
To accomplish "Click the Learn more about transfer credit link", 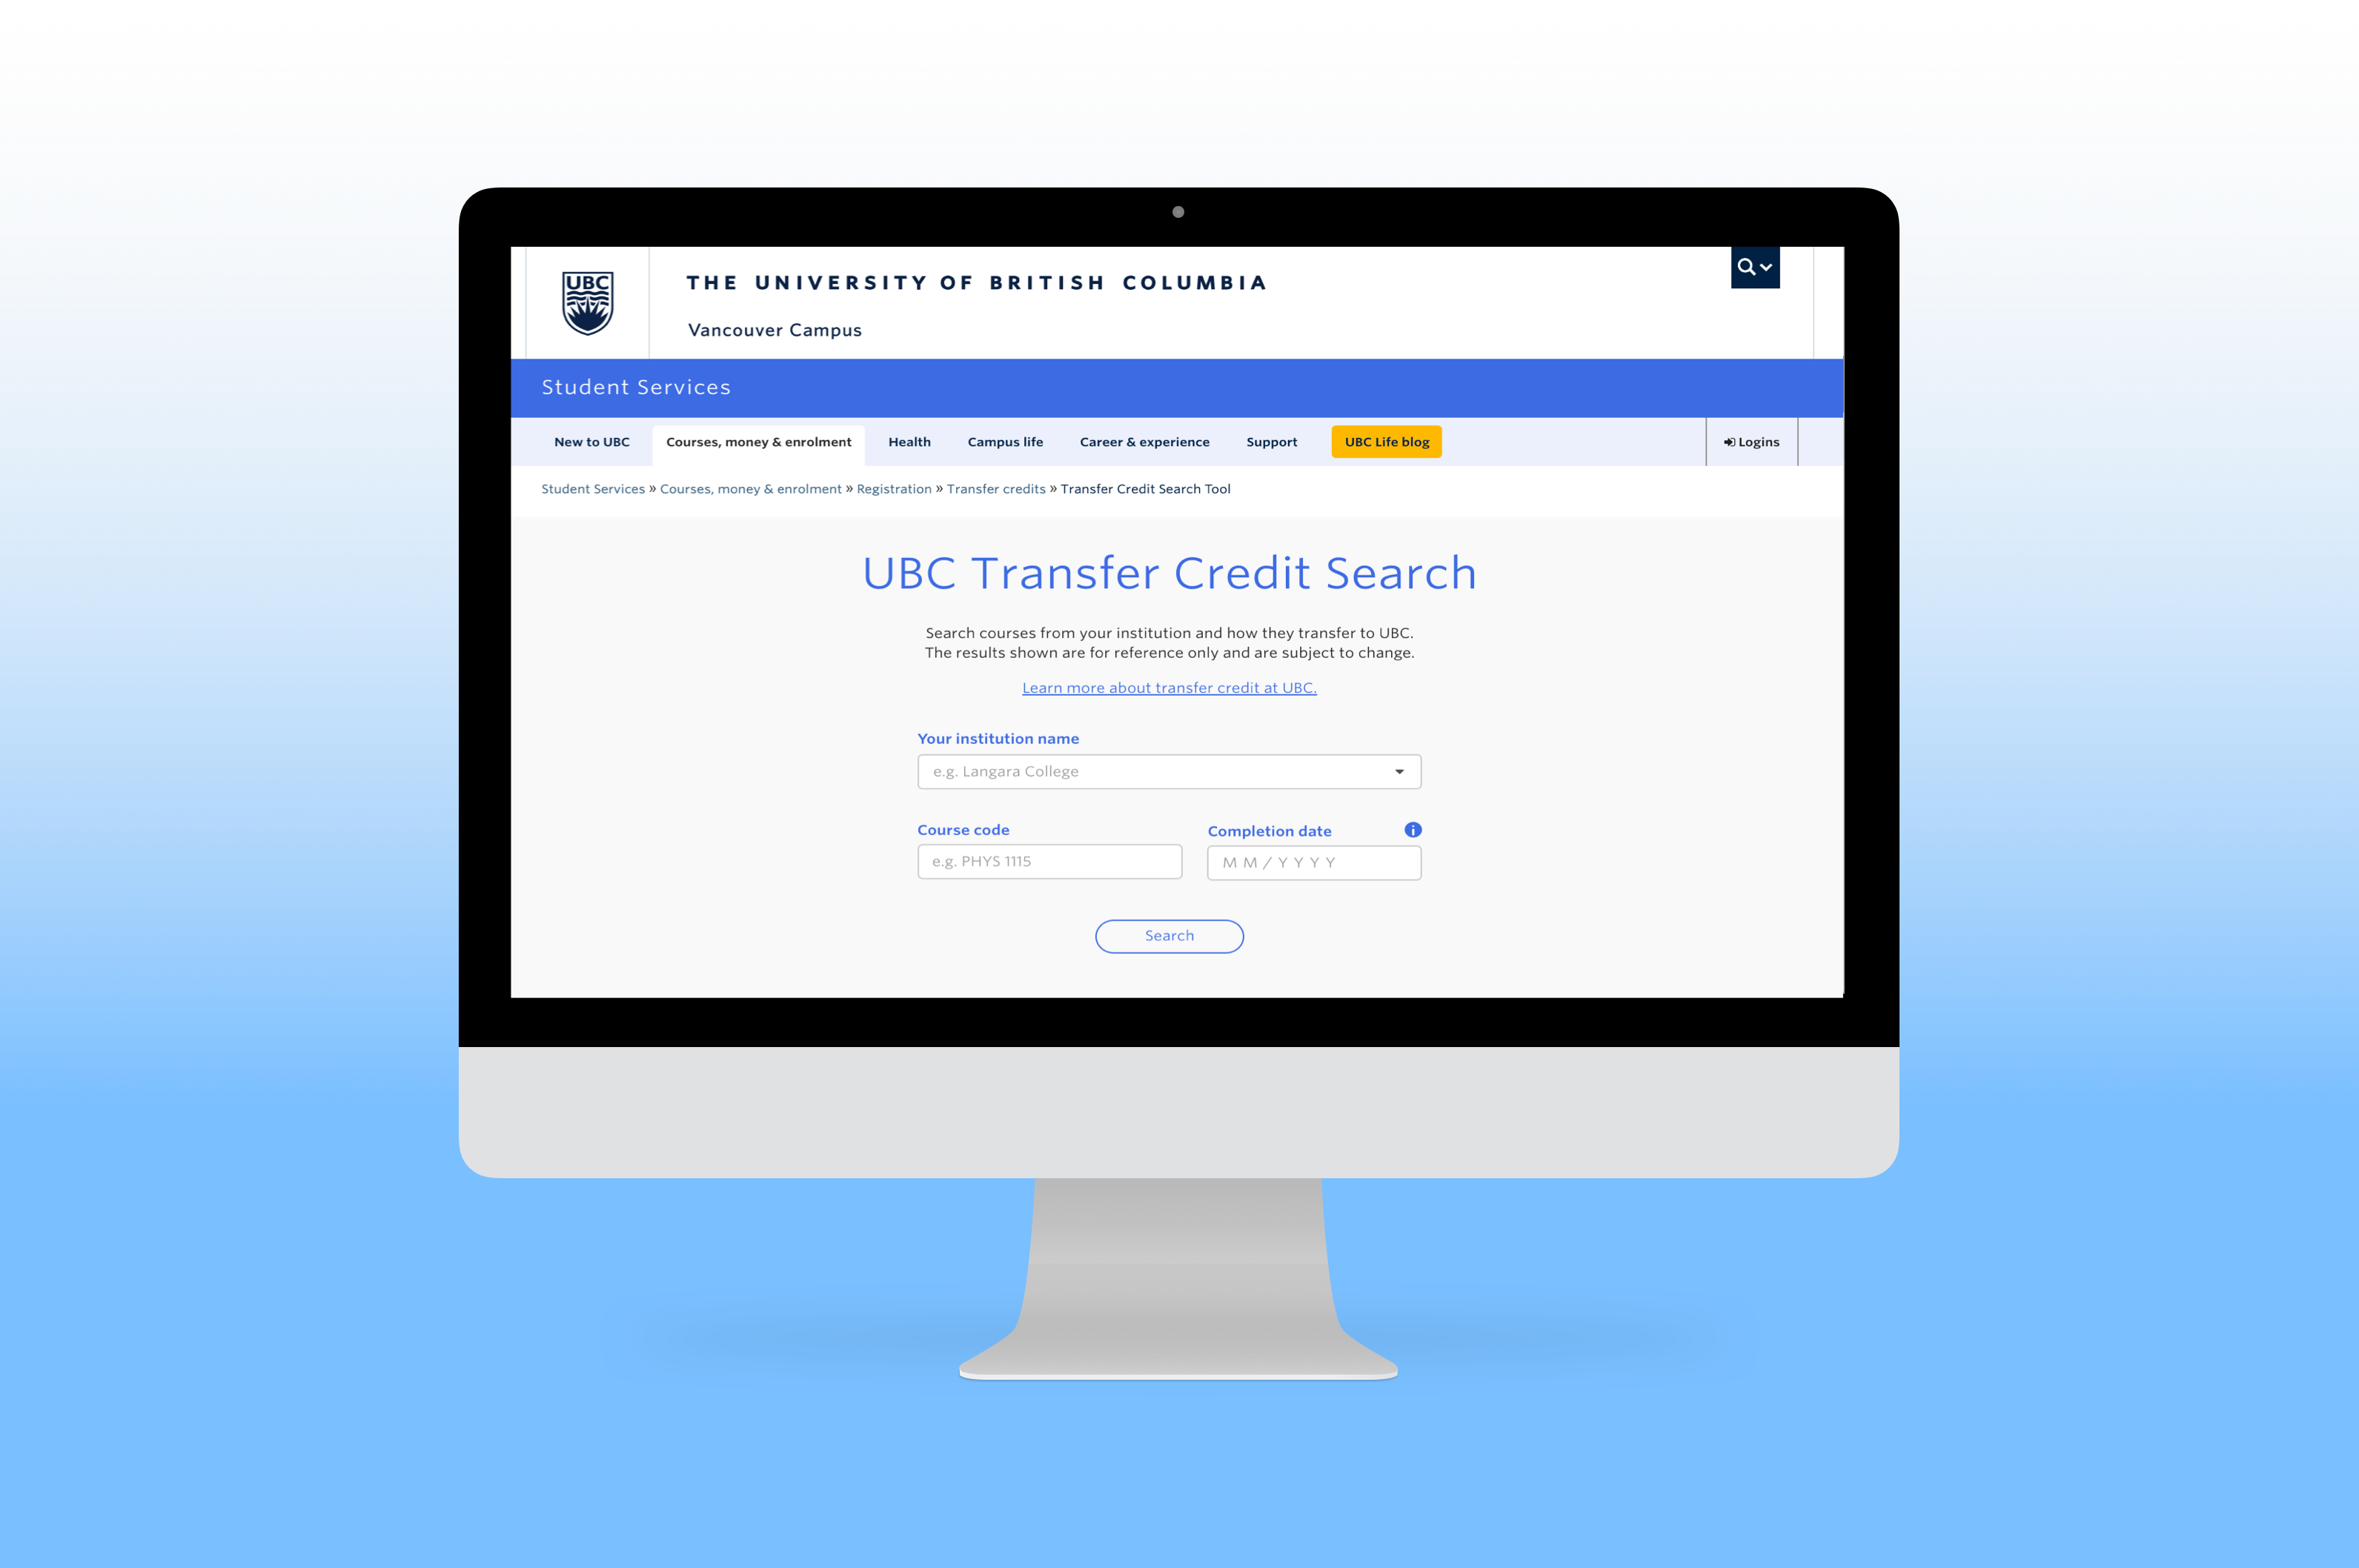I will pos(1169,686).
